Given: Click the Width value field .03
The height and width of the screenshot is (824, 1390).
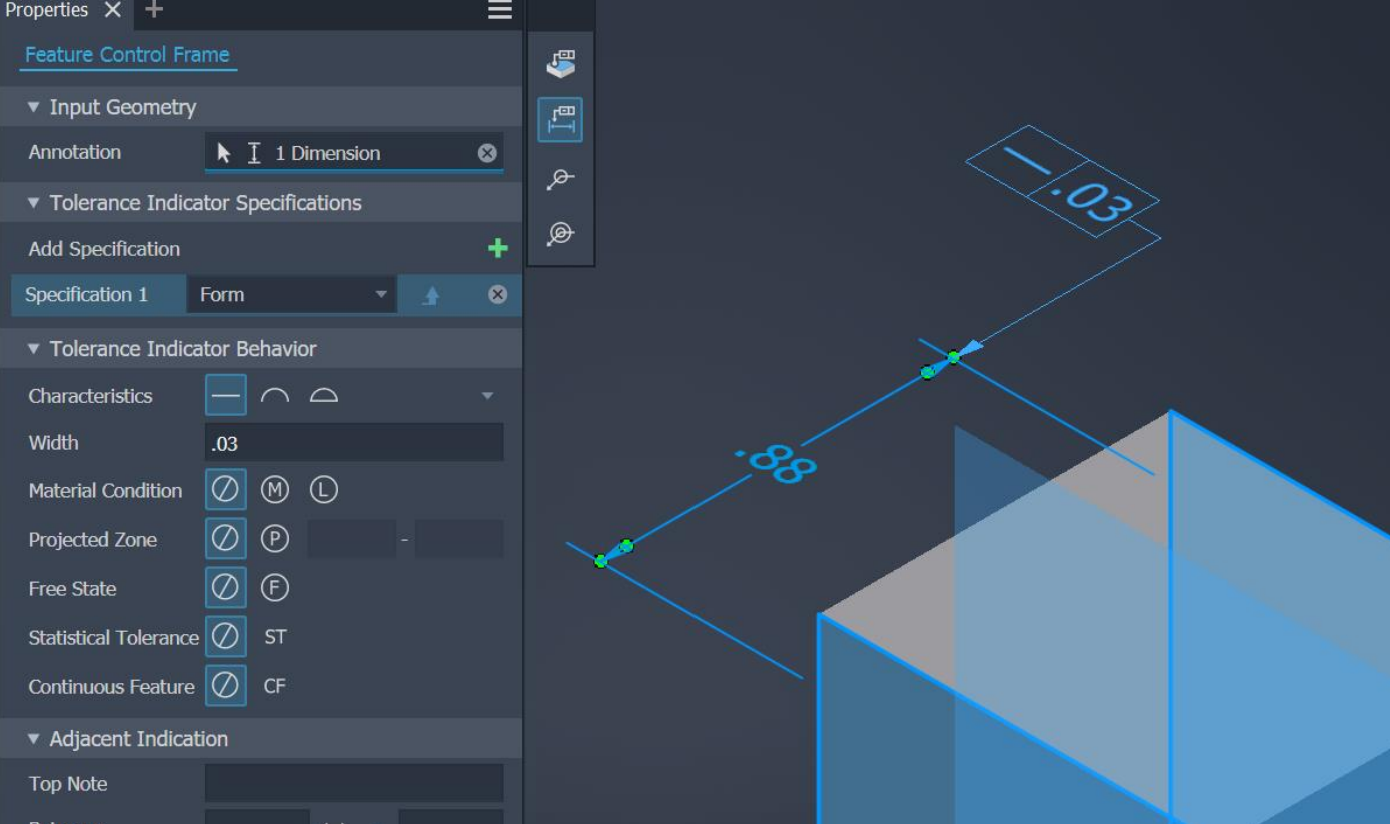Looking at the screenshot, I should click(x=354, y=443).
